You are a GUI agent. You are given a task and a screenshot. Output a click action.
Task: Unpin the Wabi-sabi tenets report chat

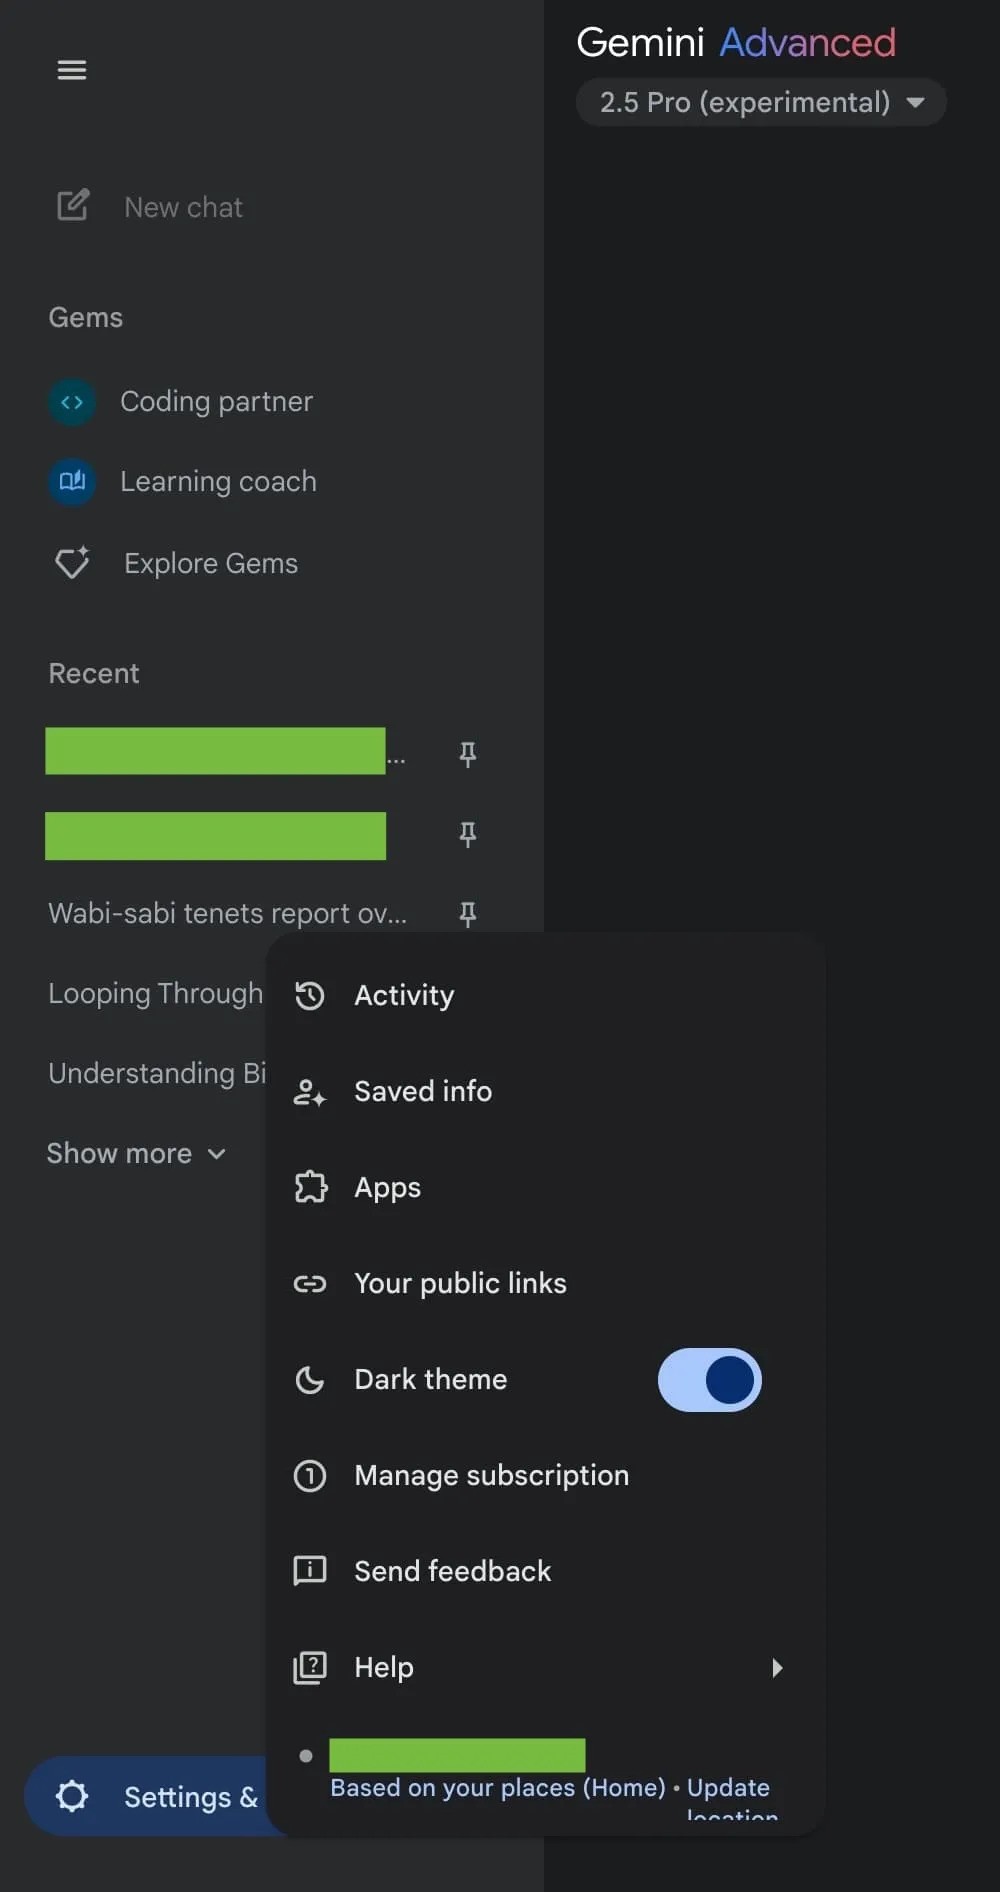point(467,913)
